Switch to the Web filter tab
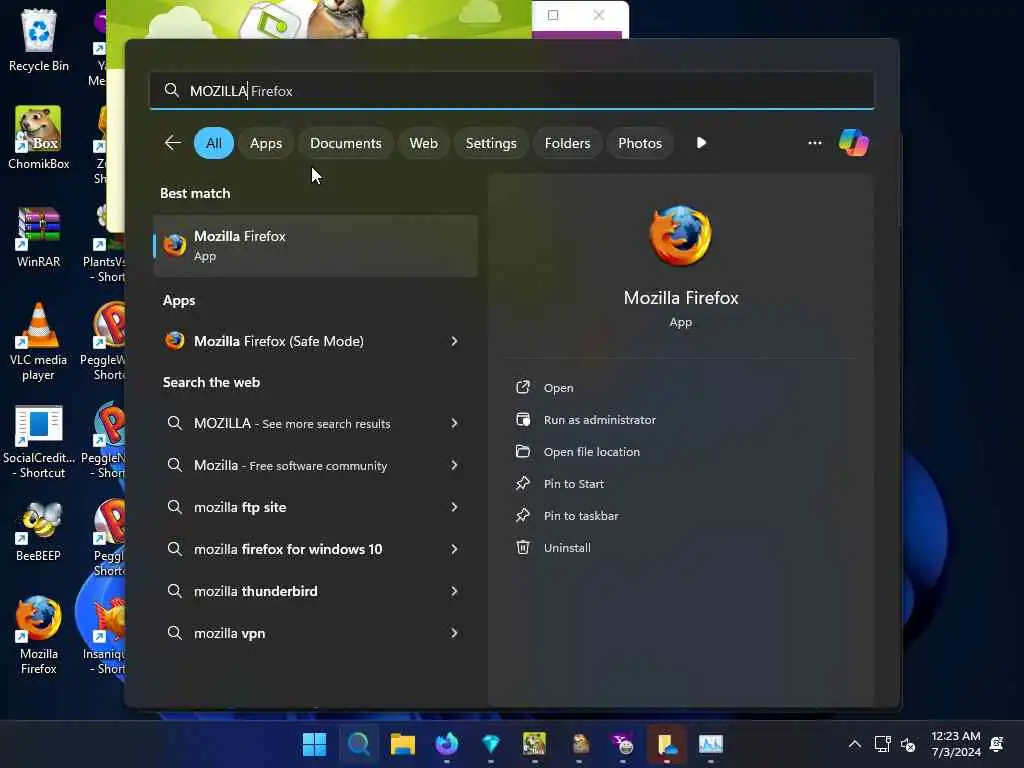The height and width of the screenshot is (768, 1024). [x=423, y=143]
